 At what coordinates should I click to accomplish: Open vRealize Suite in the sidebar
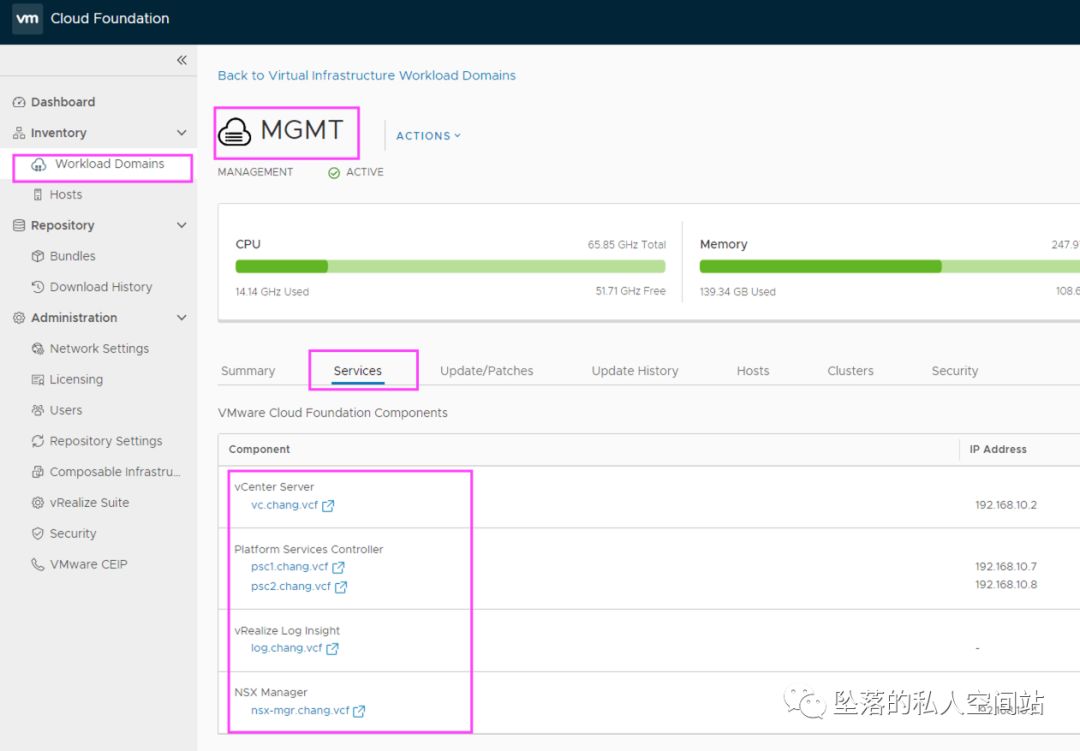click(x=89, y=503)
